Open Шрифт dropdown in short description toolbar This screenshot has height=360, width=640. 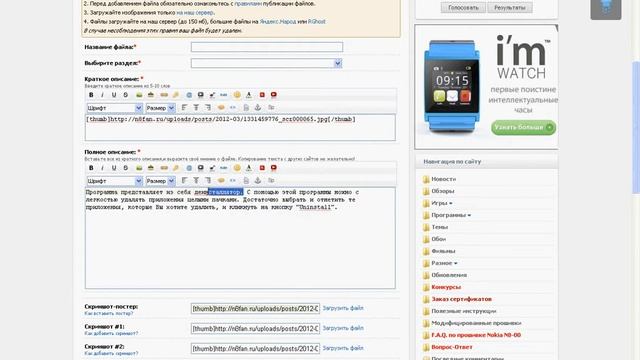[x=114, y=108]
